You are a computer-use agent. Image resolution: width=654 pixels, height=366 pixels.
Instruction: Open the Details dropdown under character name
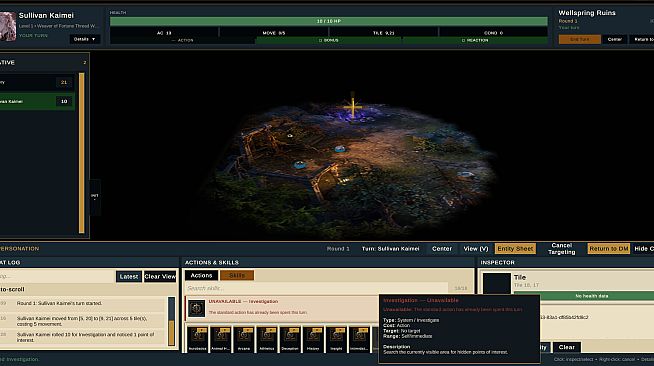click(85, 39)
